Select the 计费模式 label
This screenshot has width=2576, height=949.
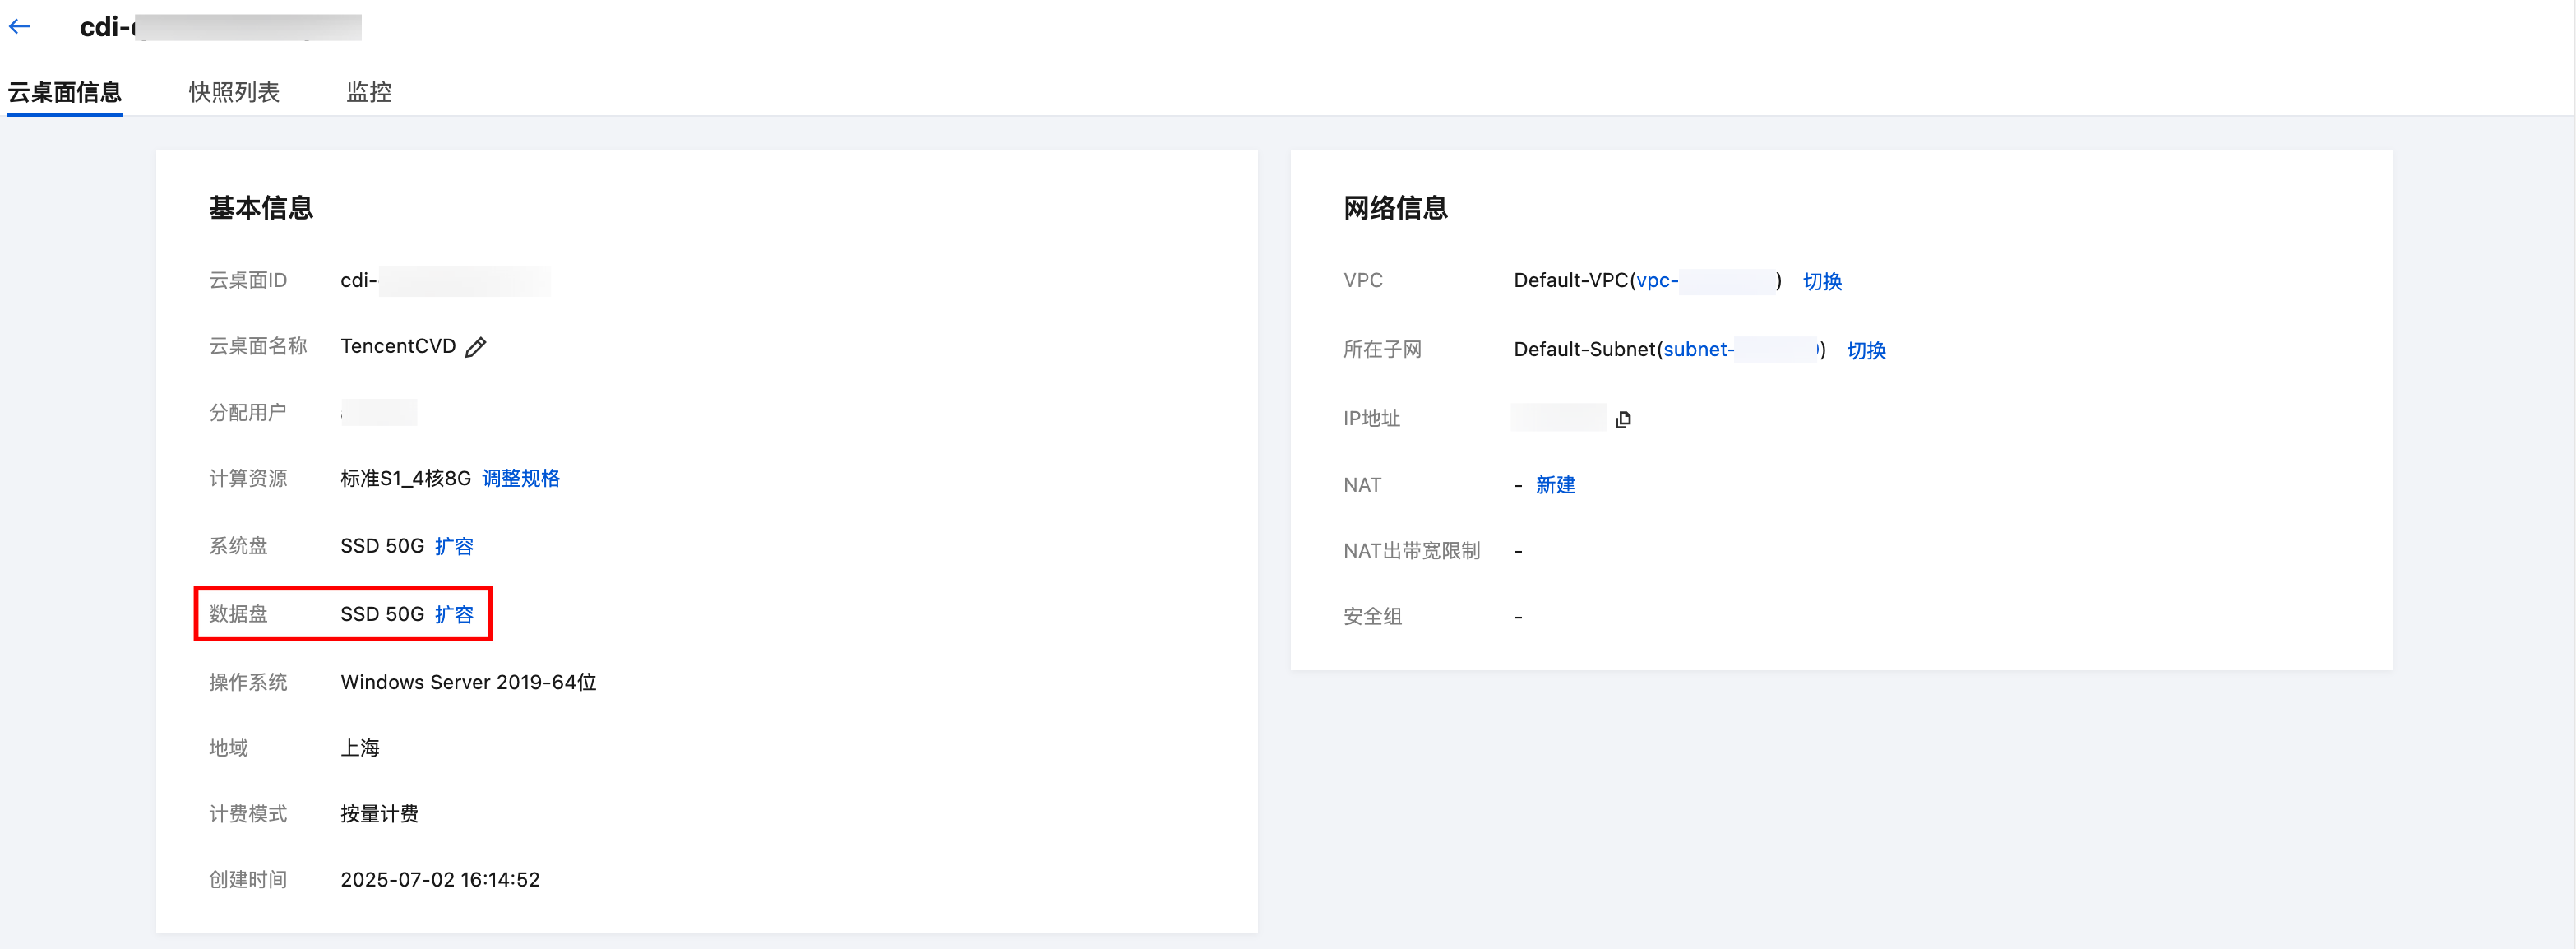coord(248,814)
